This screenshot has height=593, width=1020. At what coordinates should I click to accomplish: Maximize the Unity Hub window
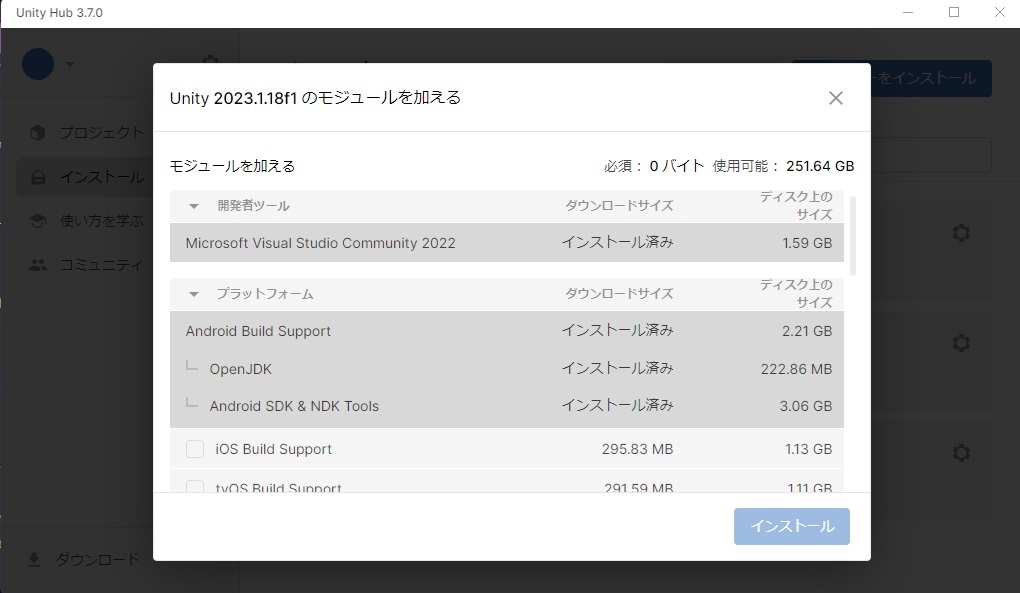(954, 12)
